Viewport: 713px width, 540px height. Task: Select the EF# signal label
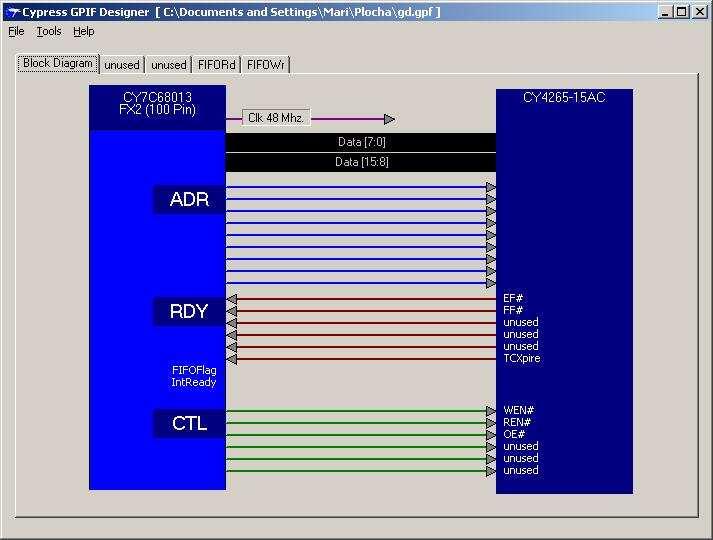point(513,298)
